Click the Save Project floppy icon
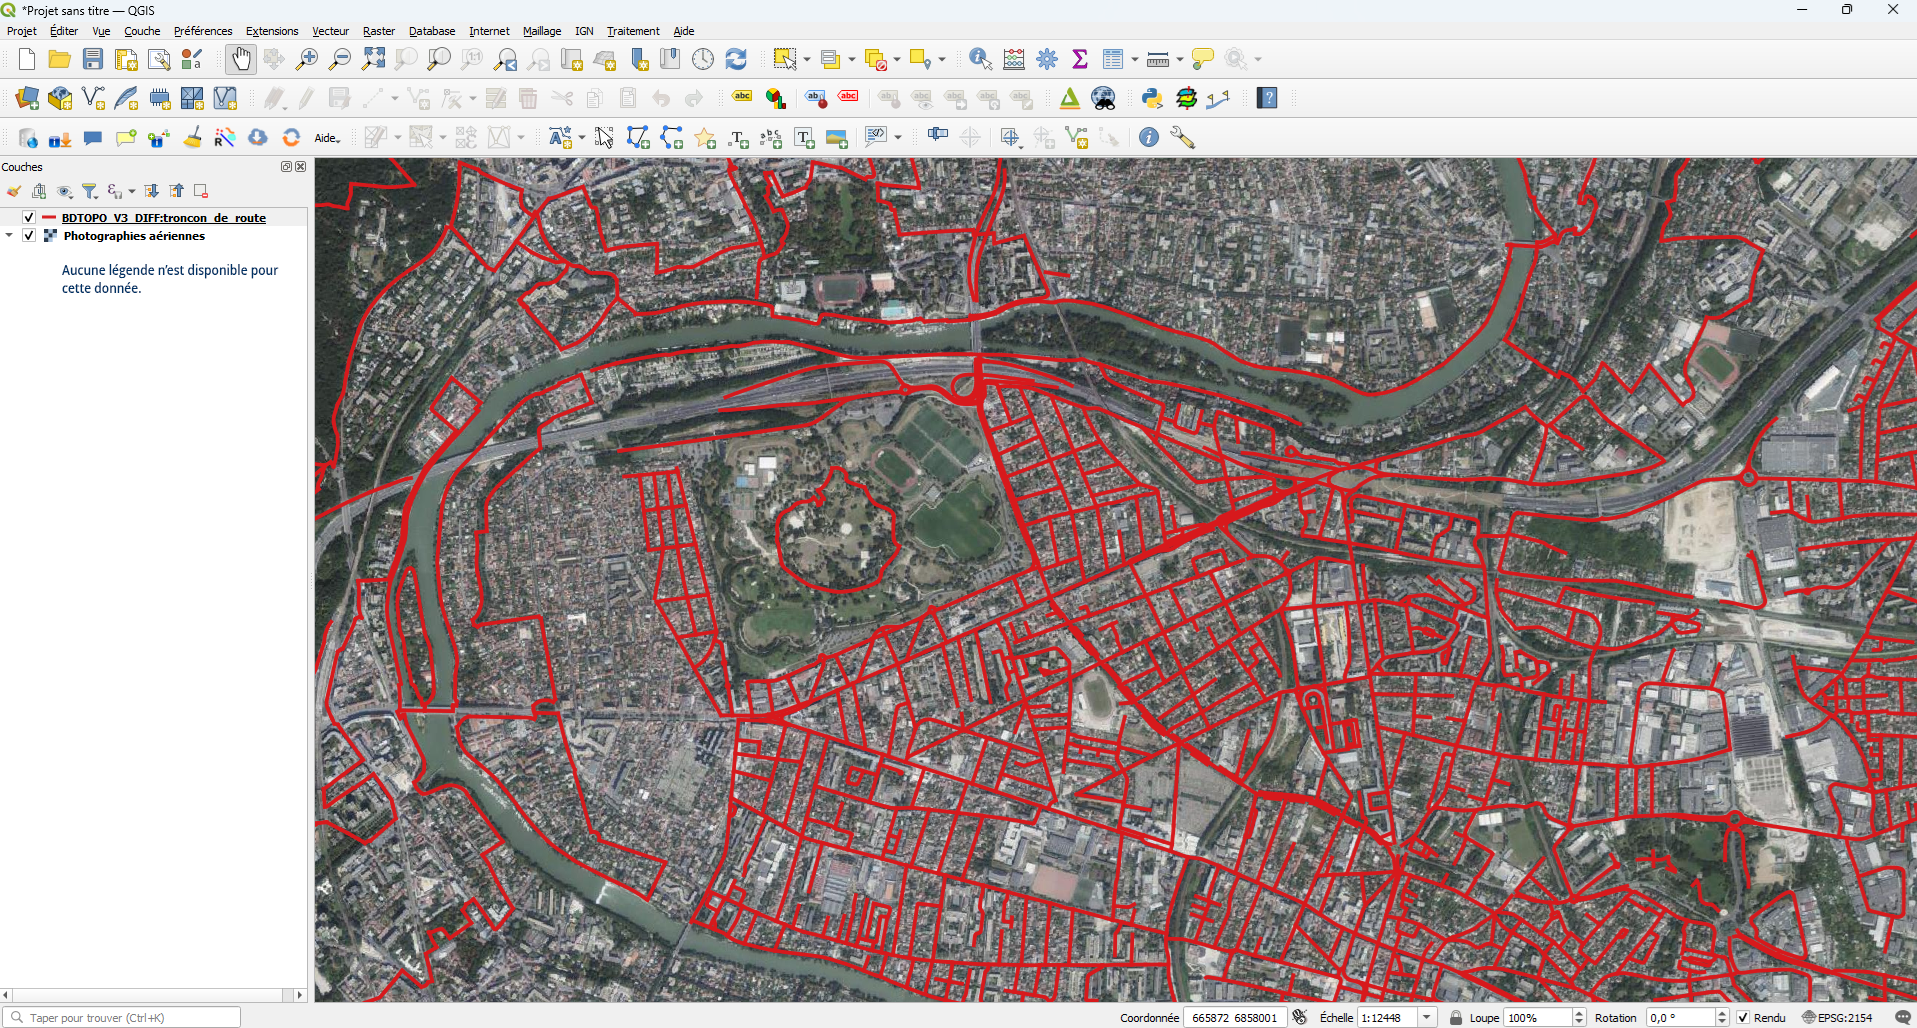Image resolution: width=1917 pixels, height=1028 pixels. [x=93, y=60]
